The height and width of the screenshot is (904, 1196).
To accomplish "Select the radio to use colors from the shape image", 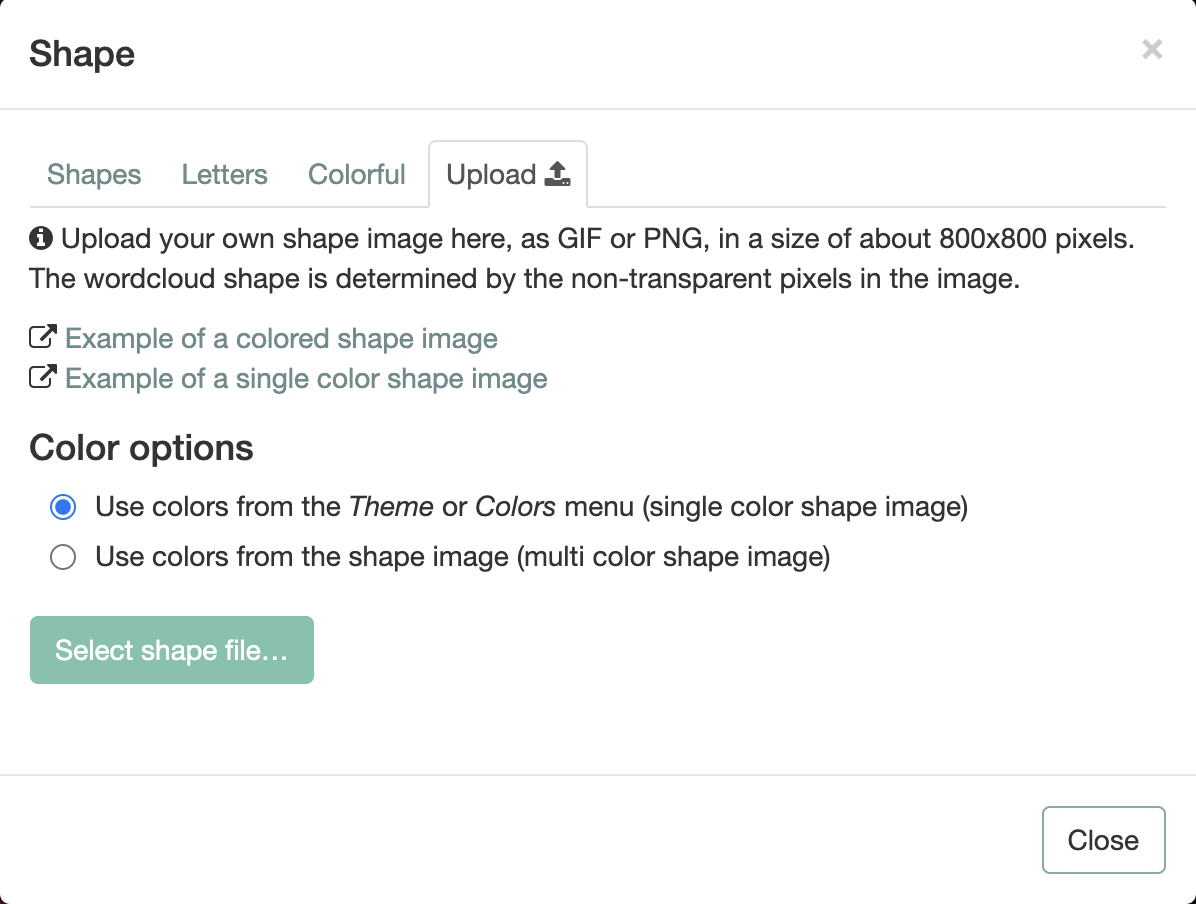I will (63, 557).
